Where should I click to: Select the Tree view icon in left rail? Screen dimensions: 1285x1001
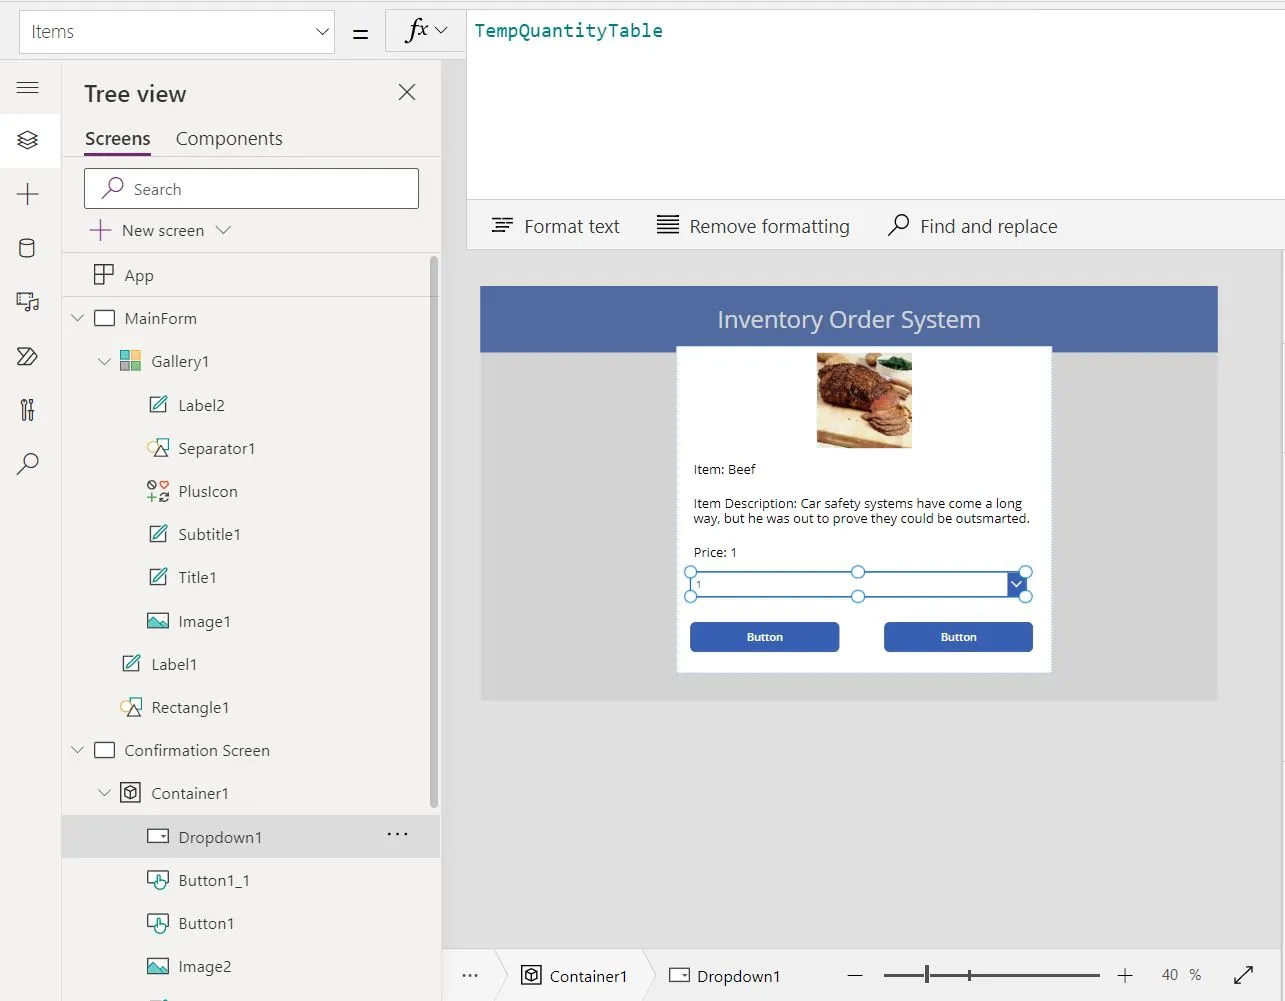click(29, 140)
